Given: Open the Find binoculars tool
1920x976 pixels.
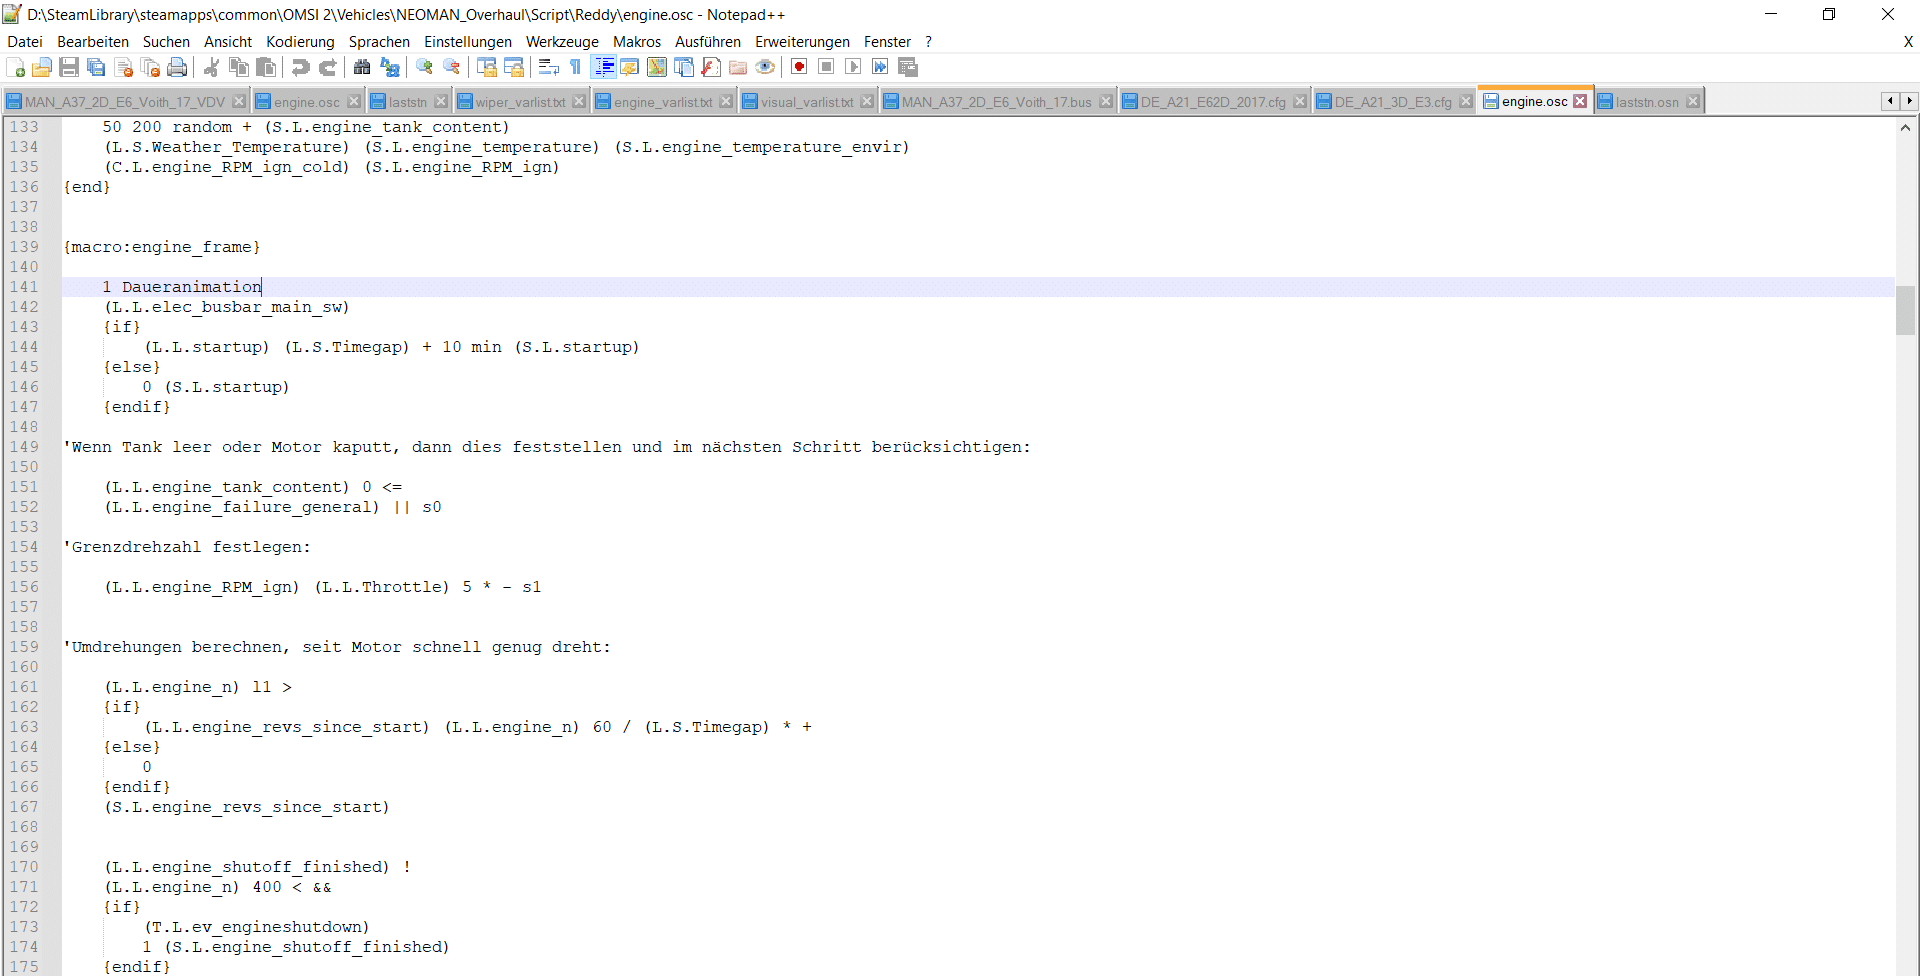Looking at the screenshot, I should pos(362,67).
